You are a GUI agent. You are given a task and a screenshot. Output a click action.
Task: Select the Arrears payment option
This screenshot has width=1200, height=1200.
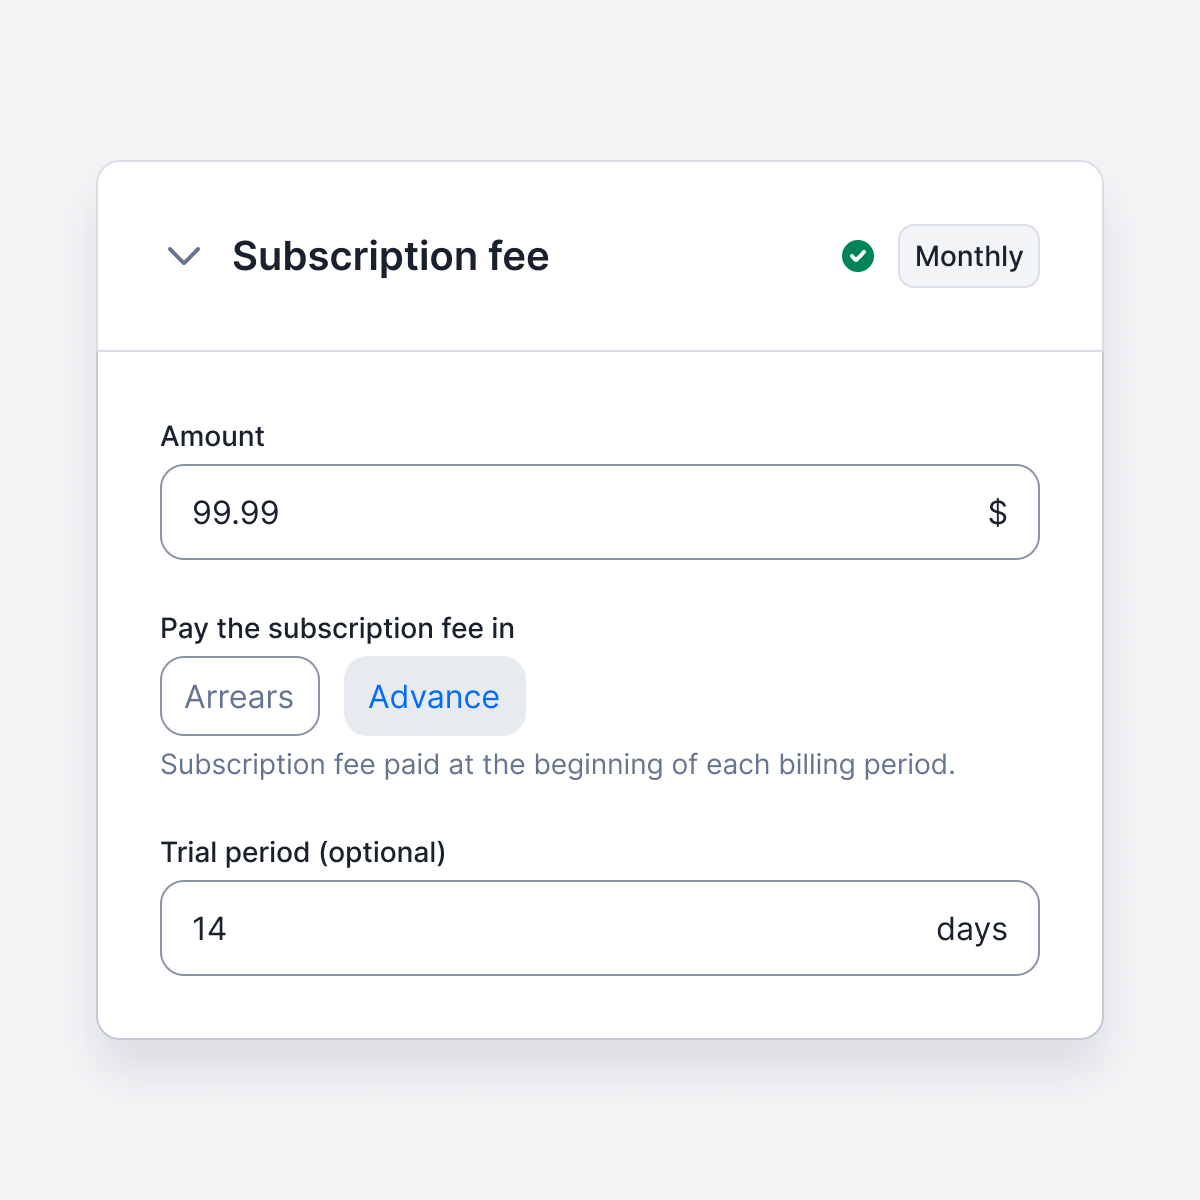pyautogui.click(x=240, y=696)
